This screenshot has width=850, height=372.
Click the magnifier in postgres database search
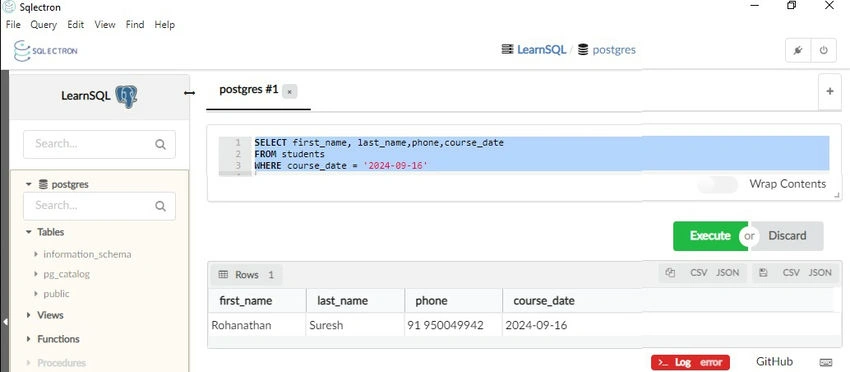(160, 206)
